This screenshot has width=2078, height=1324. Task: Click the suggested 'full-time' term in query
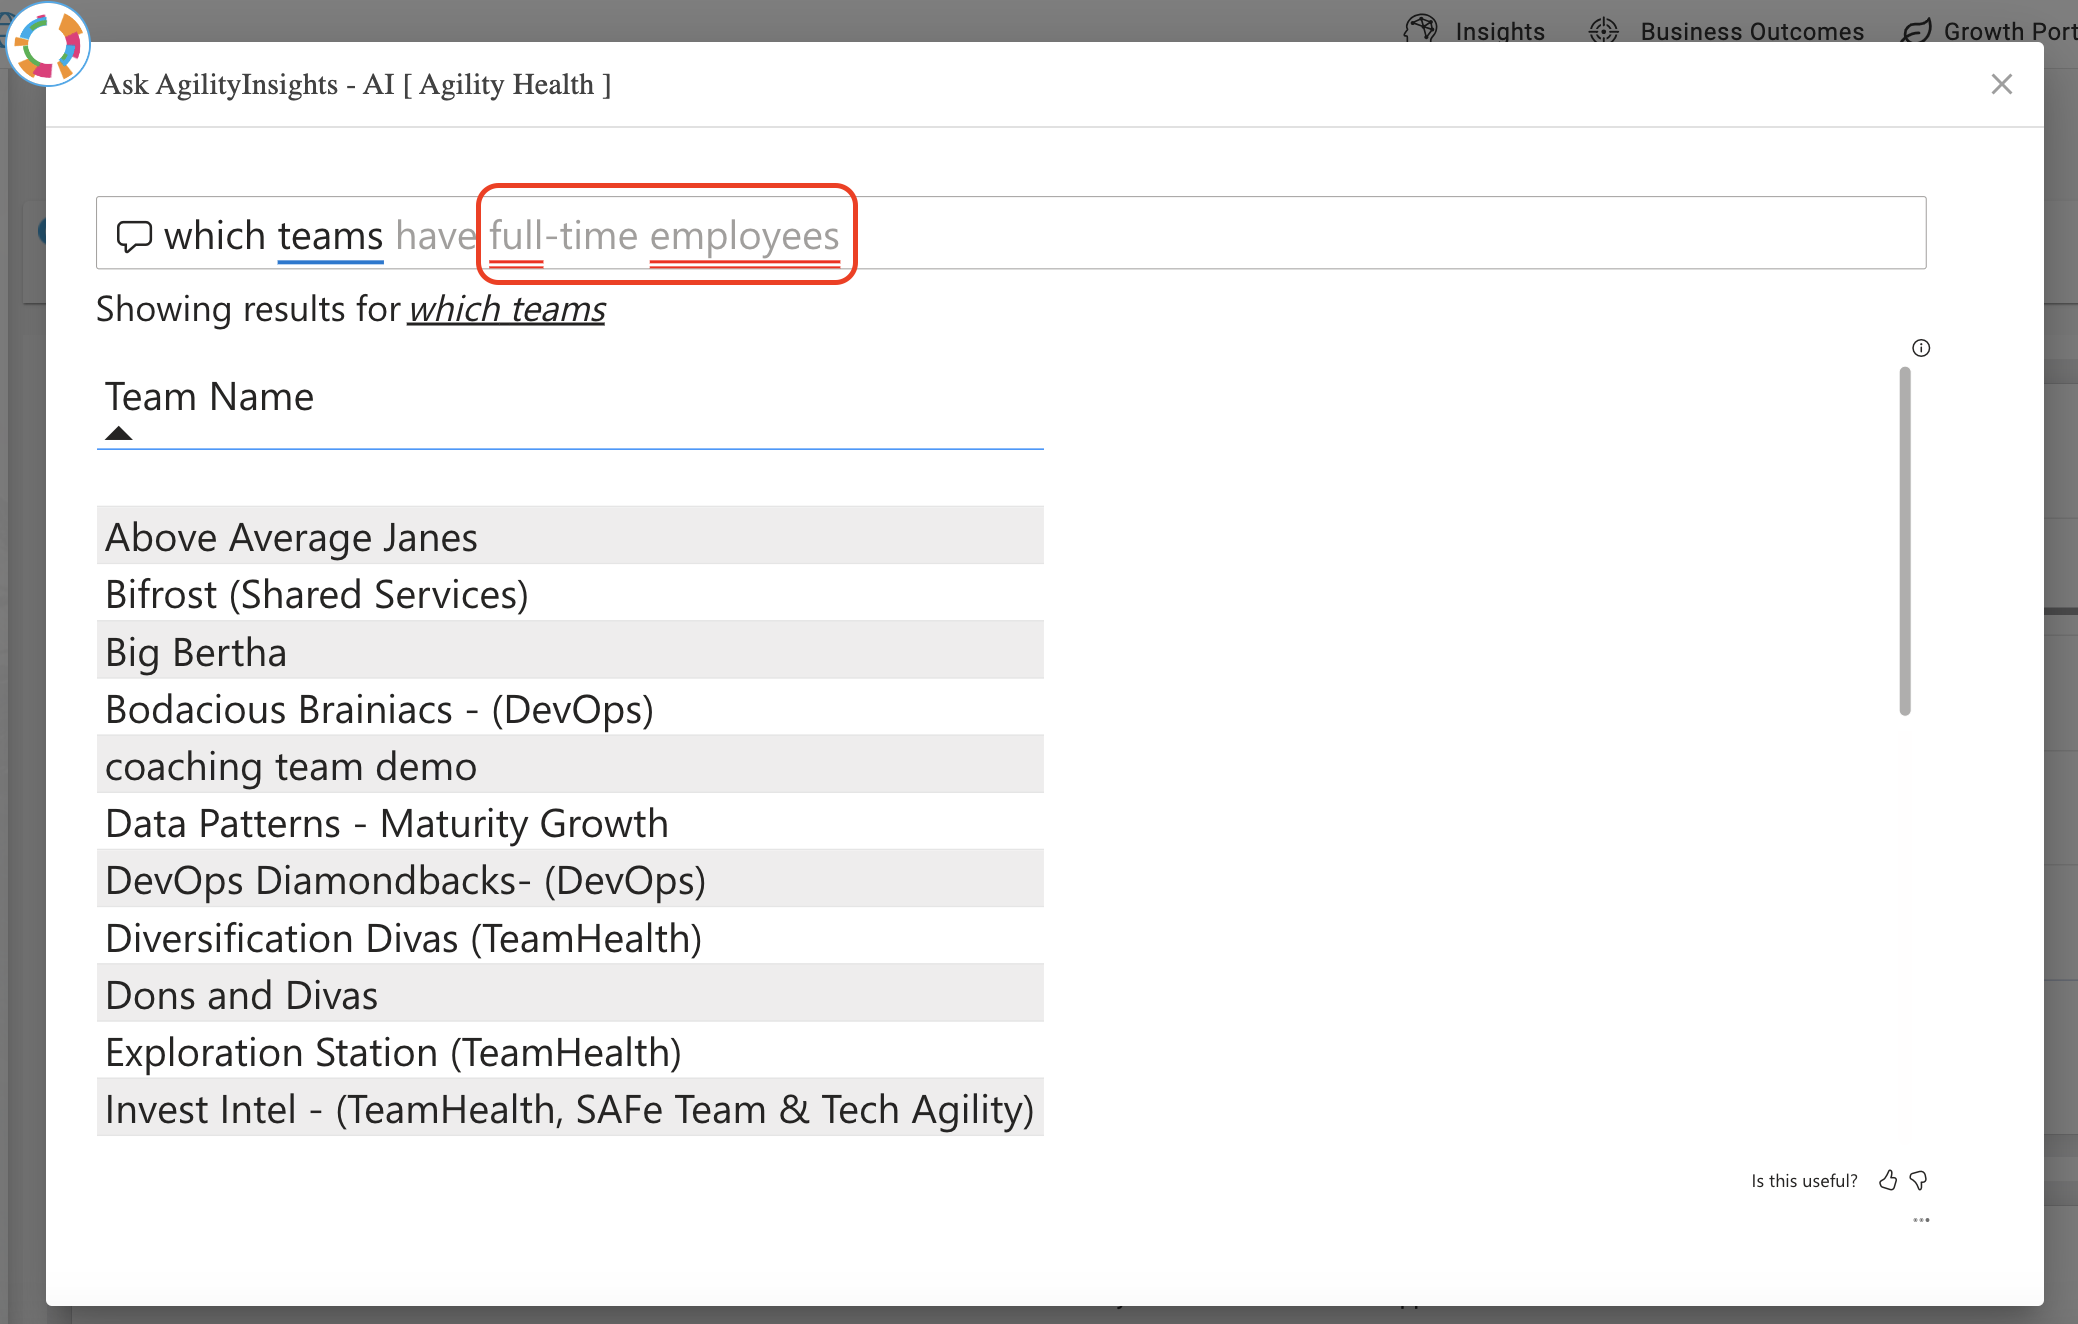tap(563, 237)
